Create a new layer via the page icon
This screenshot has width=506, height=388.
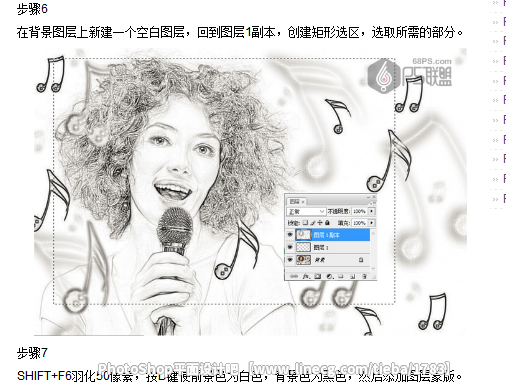[353, 276]
